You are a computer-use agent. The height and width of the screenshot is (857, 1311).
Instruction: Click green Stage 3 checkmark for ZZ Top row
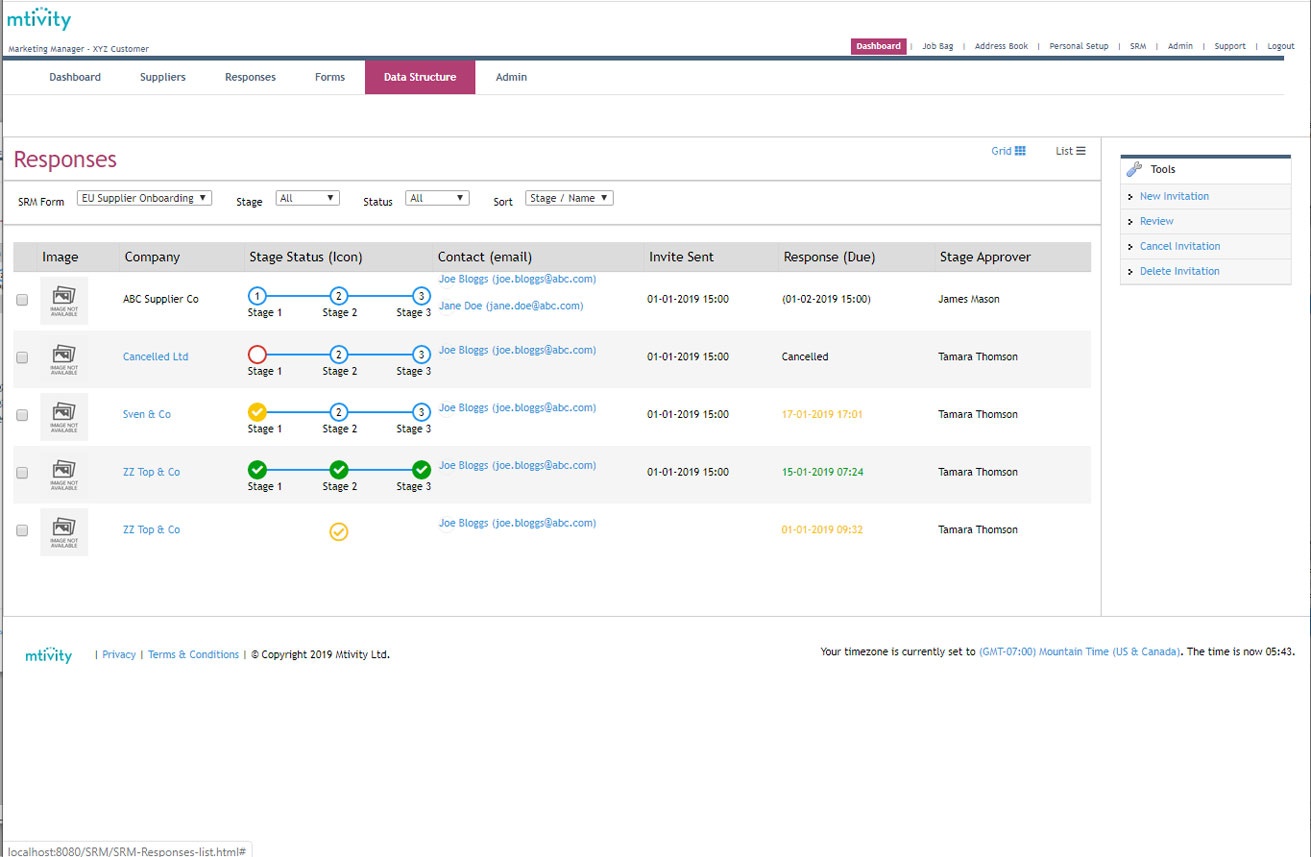point(421,469)
